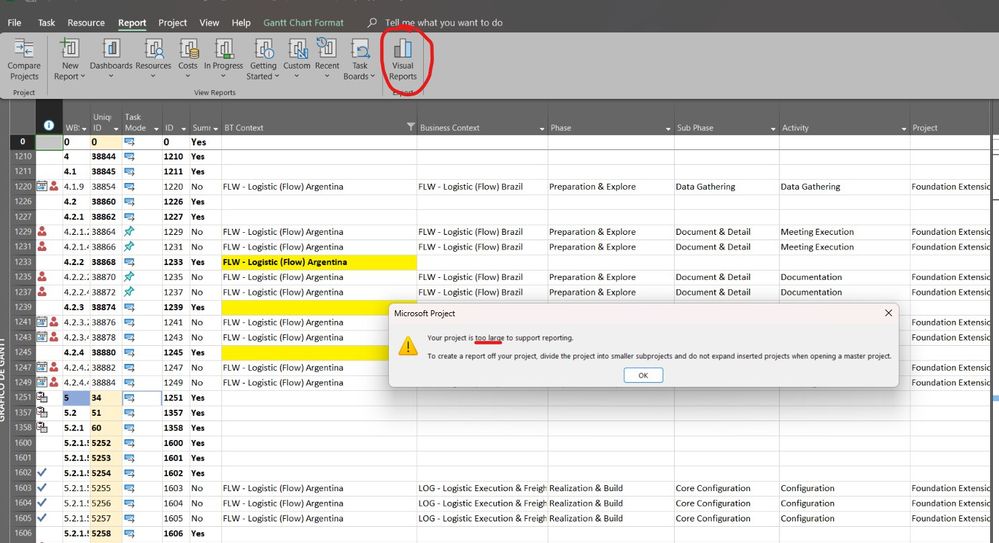Open the Help tab
Screen dimensions: 999x543
[241, 22]
